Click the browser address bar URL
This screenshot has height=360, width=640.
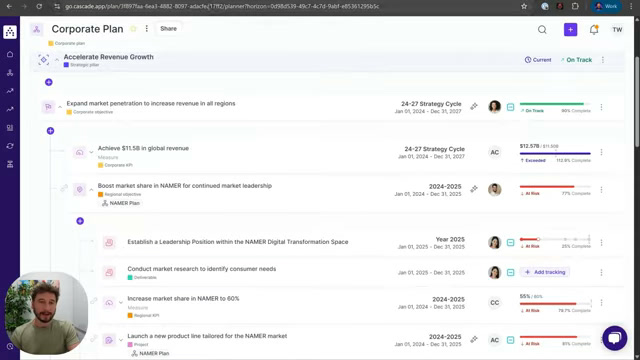[x=222, y=7]
